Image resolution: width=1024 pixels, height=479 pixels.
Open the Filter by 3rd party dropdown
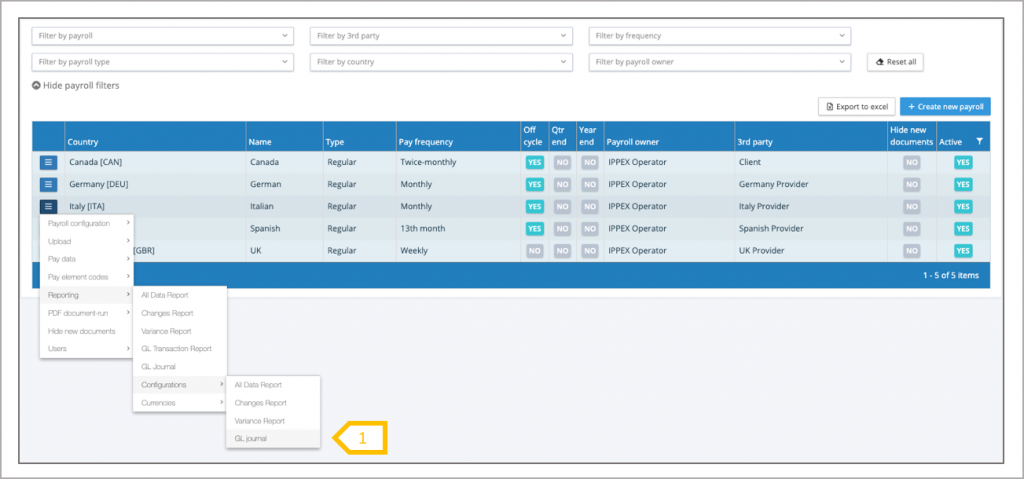coord(441,36)
